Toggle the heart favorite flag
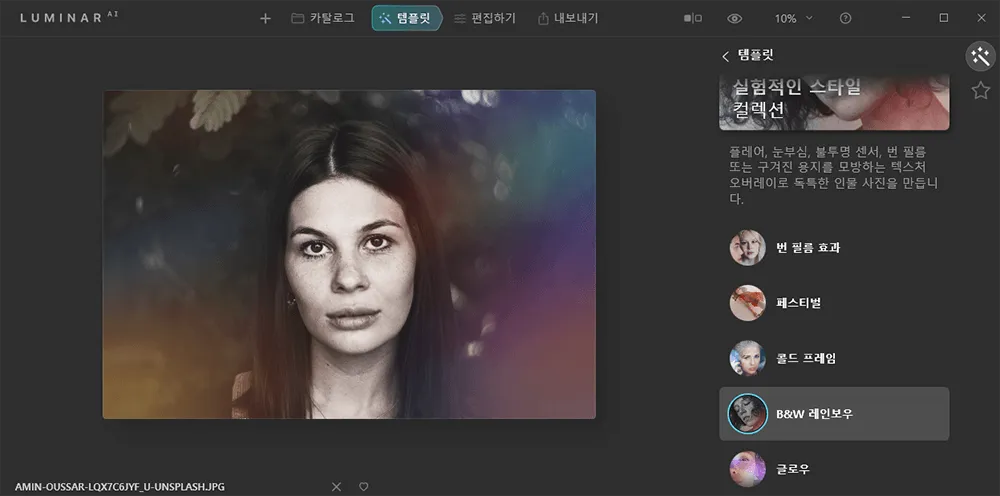 point(364,486)
